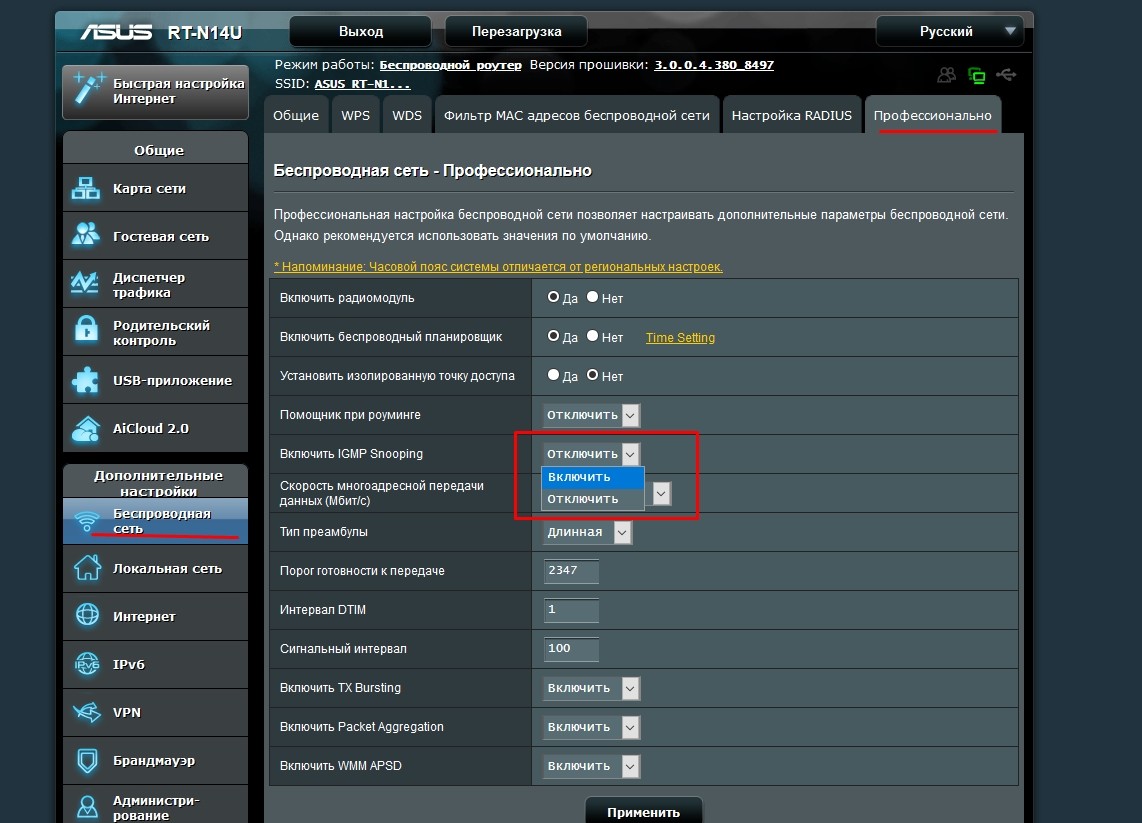Open Network Map via its icon
The image size is (1142, 823).
pos(86,188)
